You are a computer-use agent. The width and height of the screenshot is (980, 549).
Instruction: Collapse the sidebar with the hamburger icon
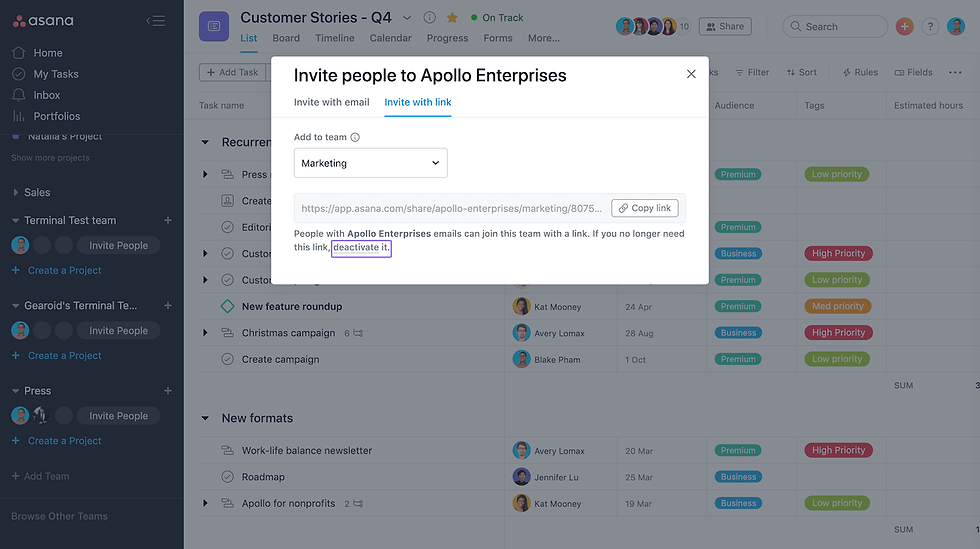click(x=156, y=21)
